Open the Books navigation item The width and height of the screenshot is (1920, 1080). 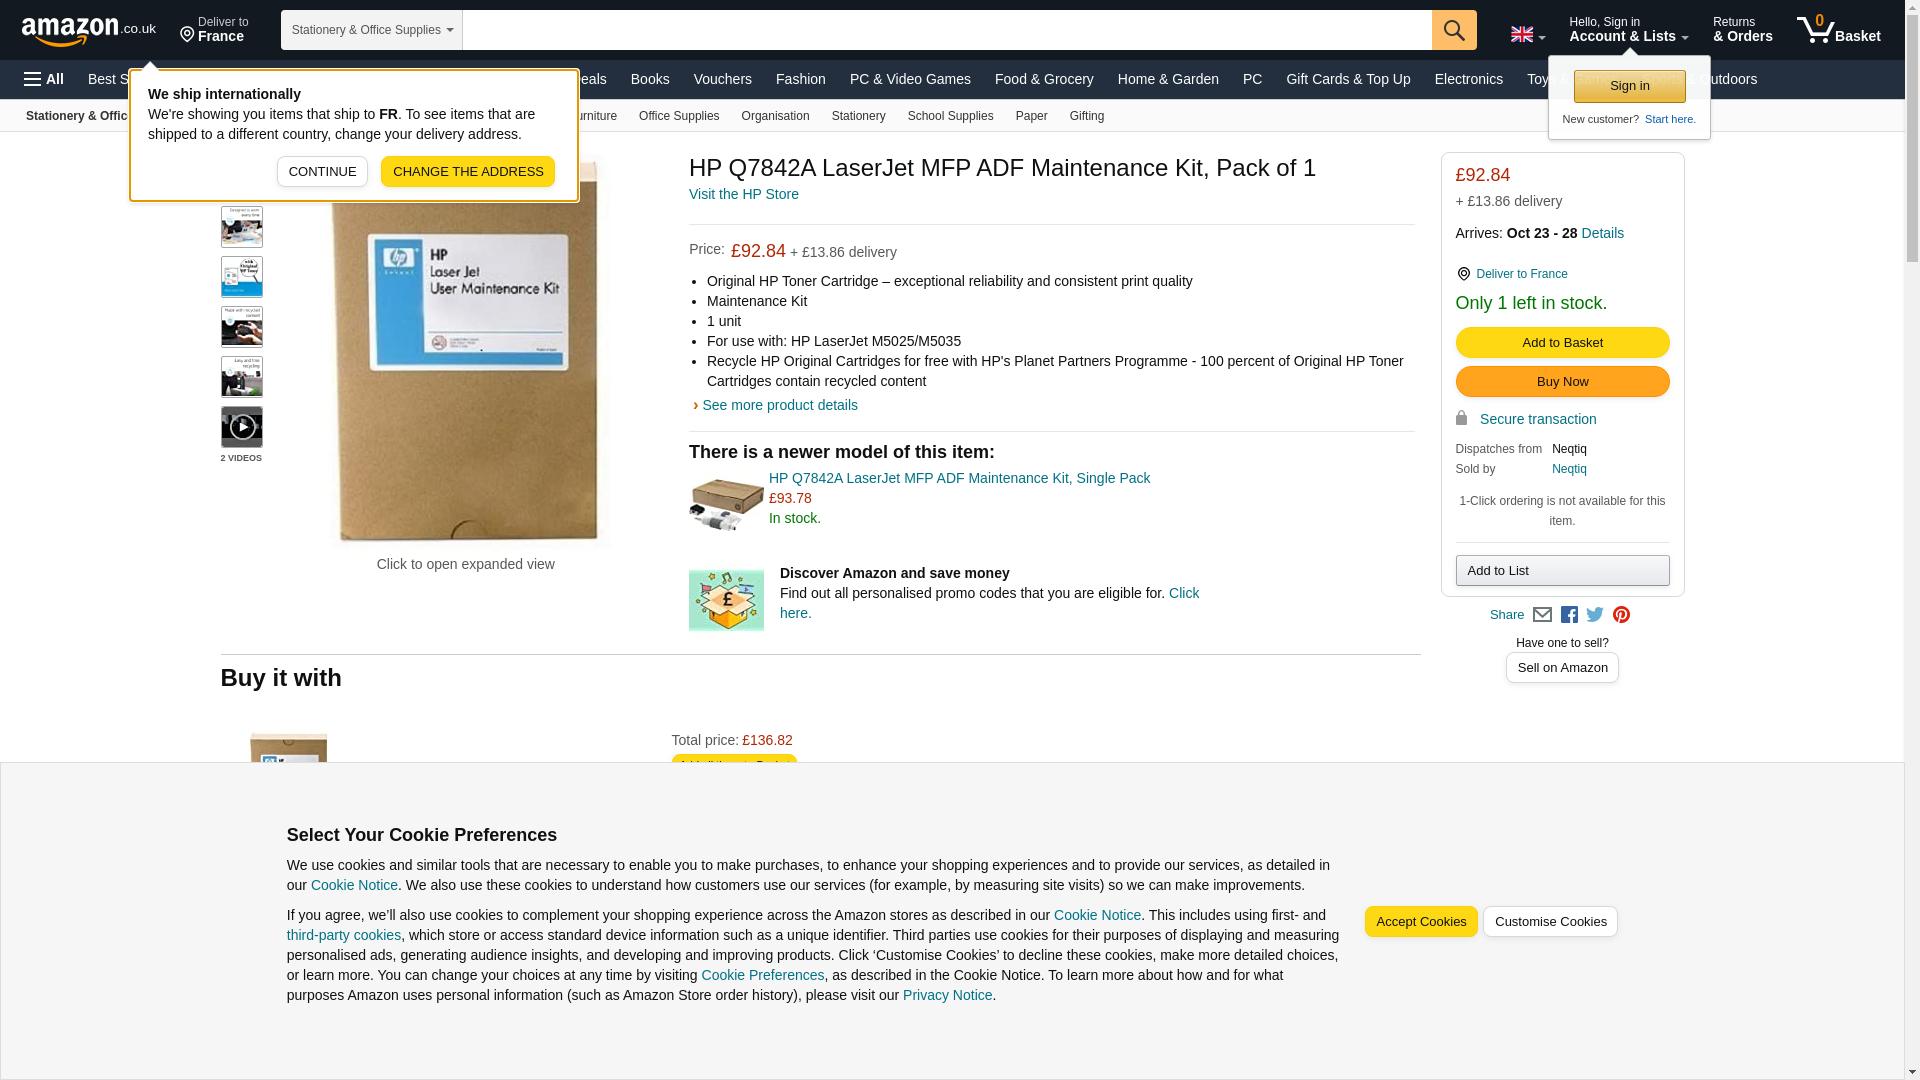point(650,79)
